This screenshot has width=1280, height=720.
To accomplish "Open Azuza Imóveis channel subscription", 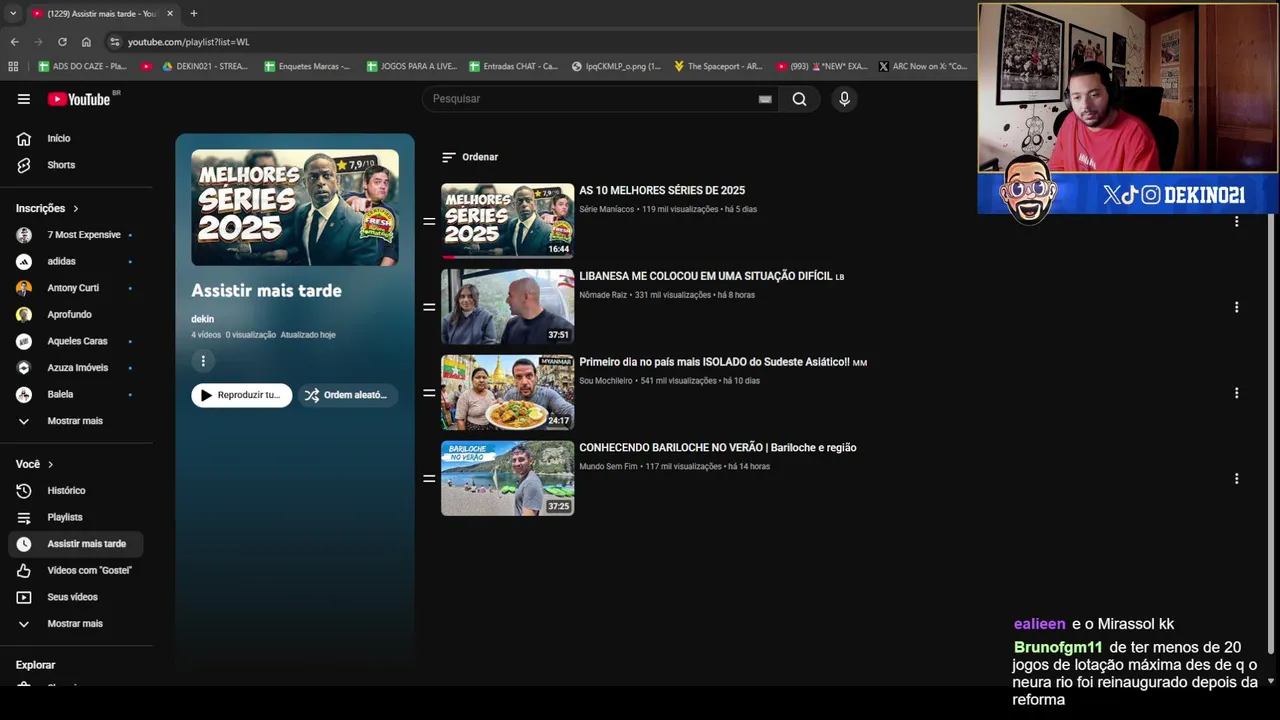I will tap(77, 367).
